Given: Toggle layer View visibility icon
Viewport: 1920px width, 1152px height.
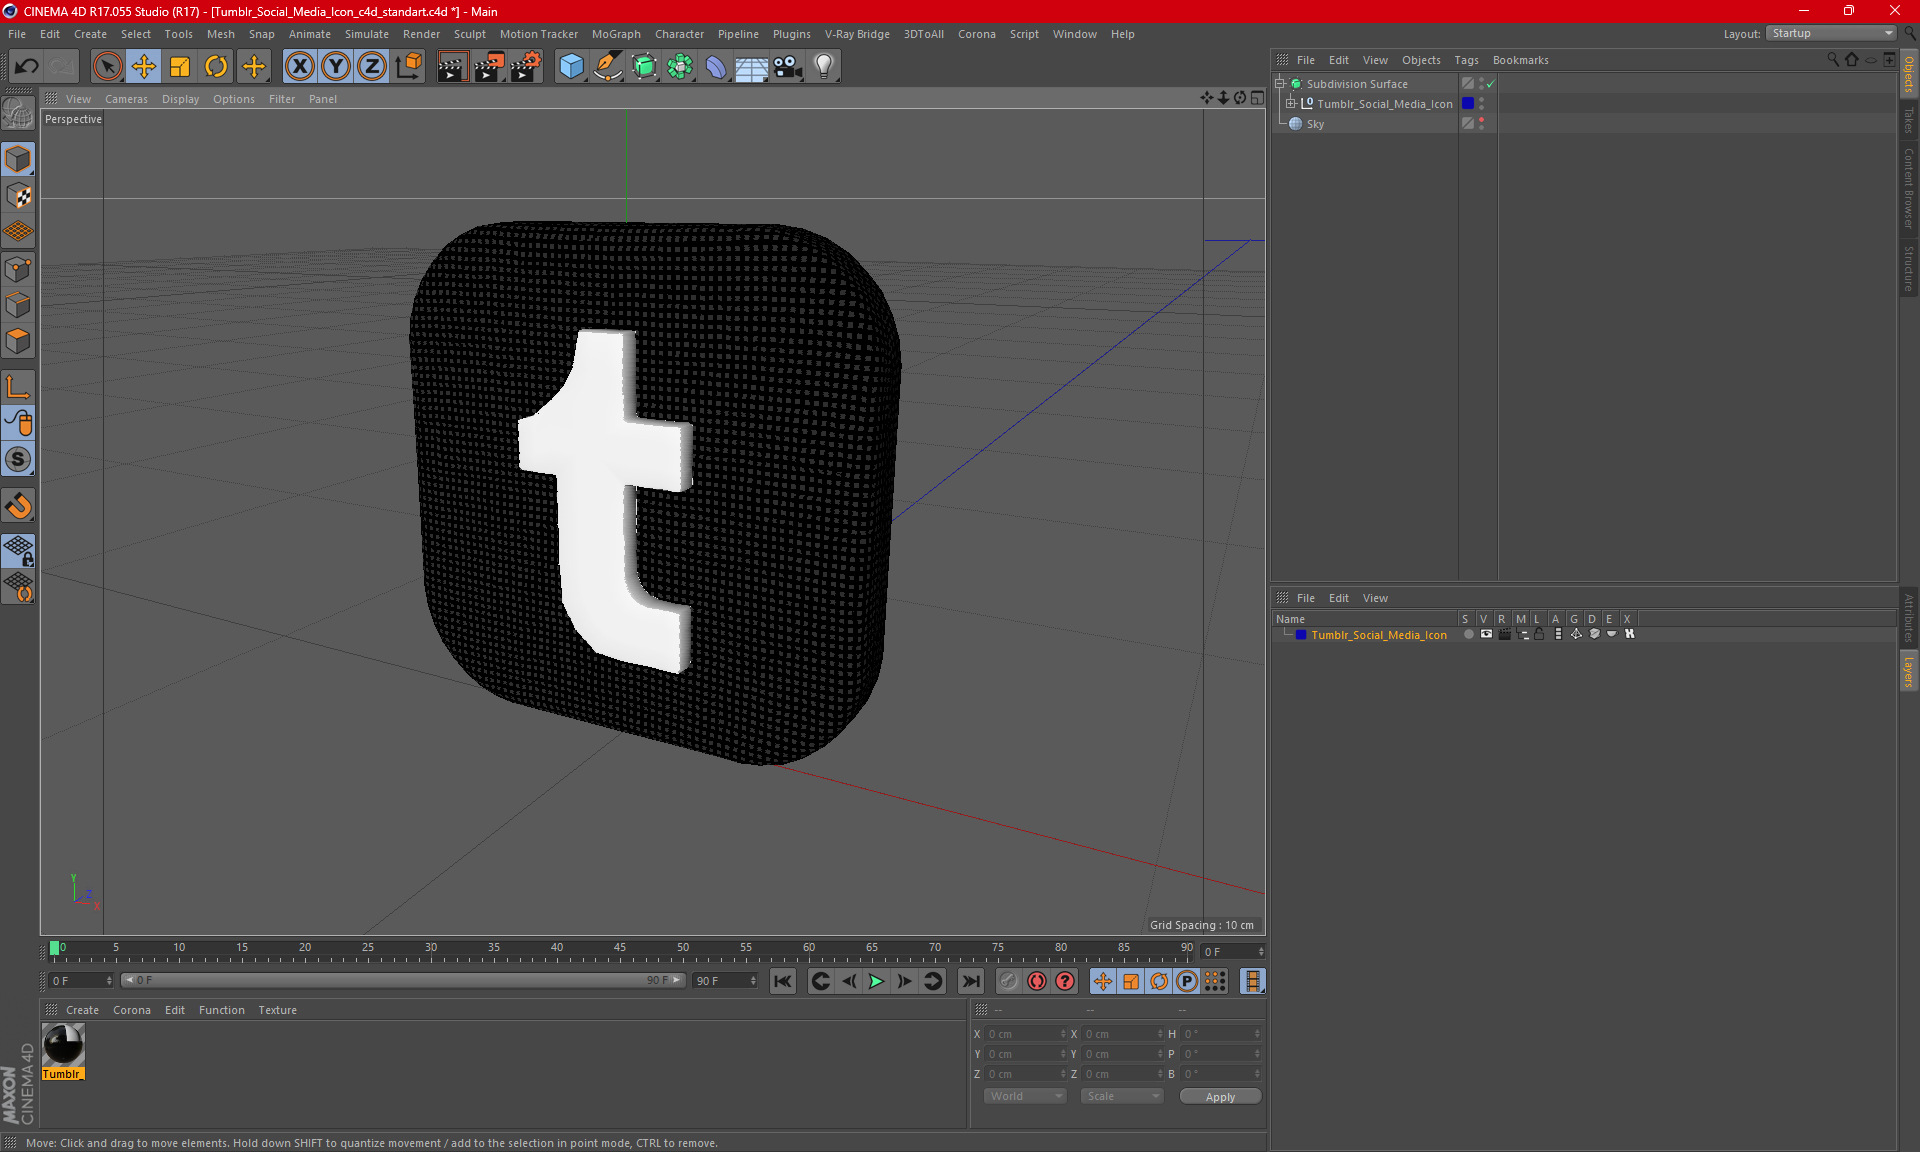Looking at the screenshot, I should 1486,634.
